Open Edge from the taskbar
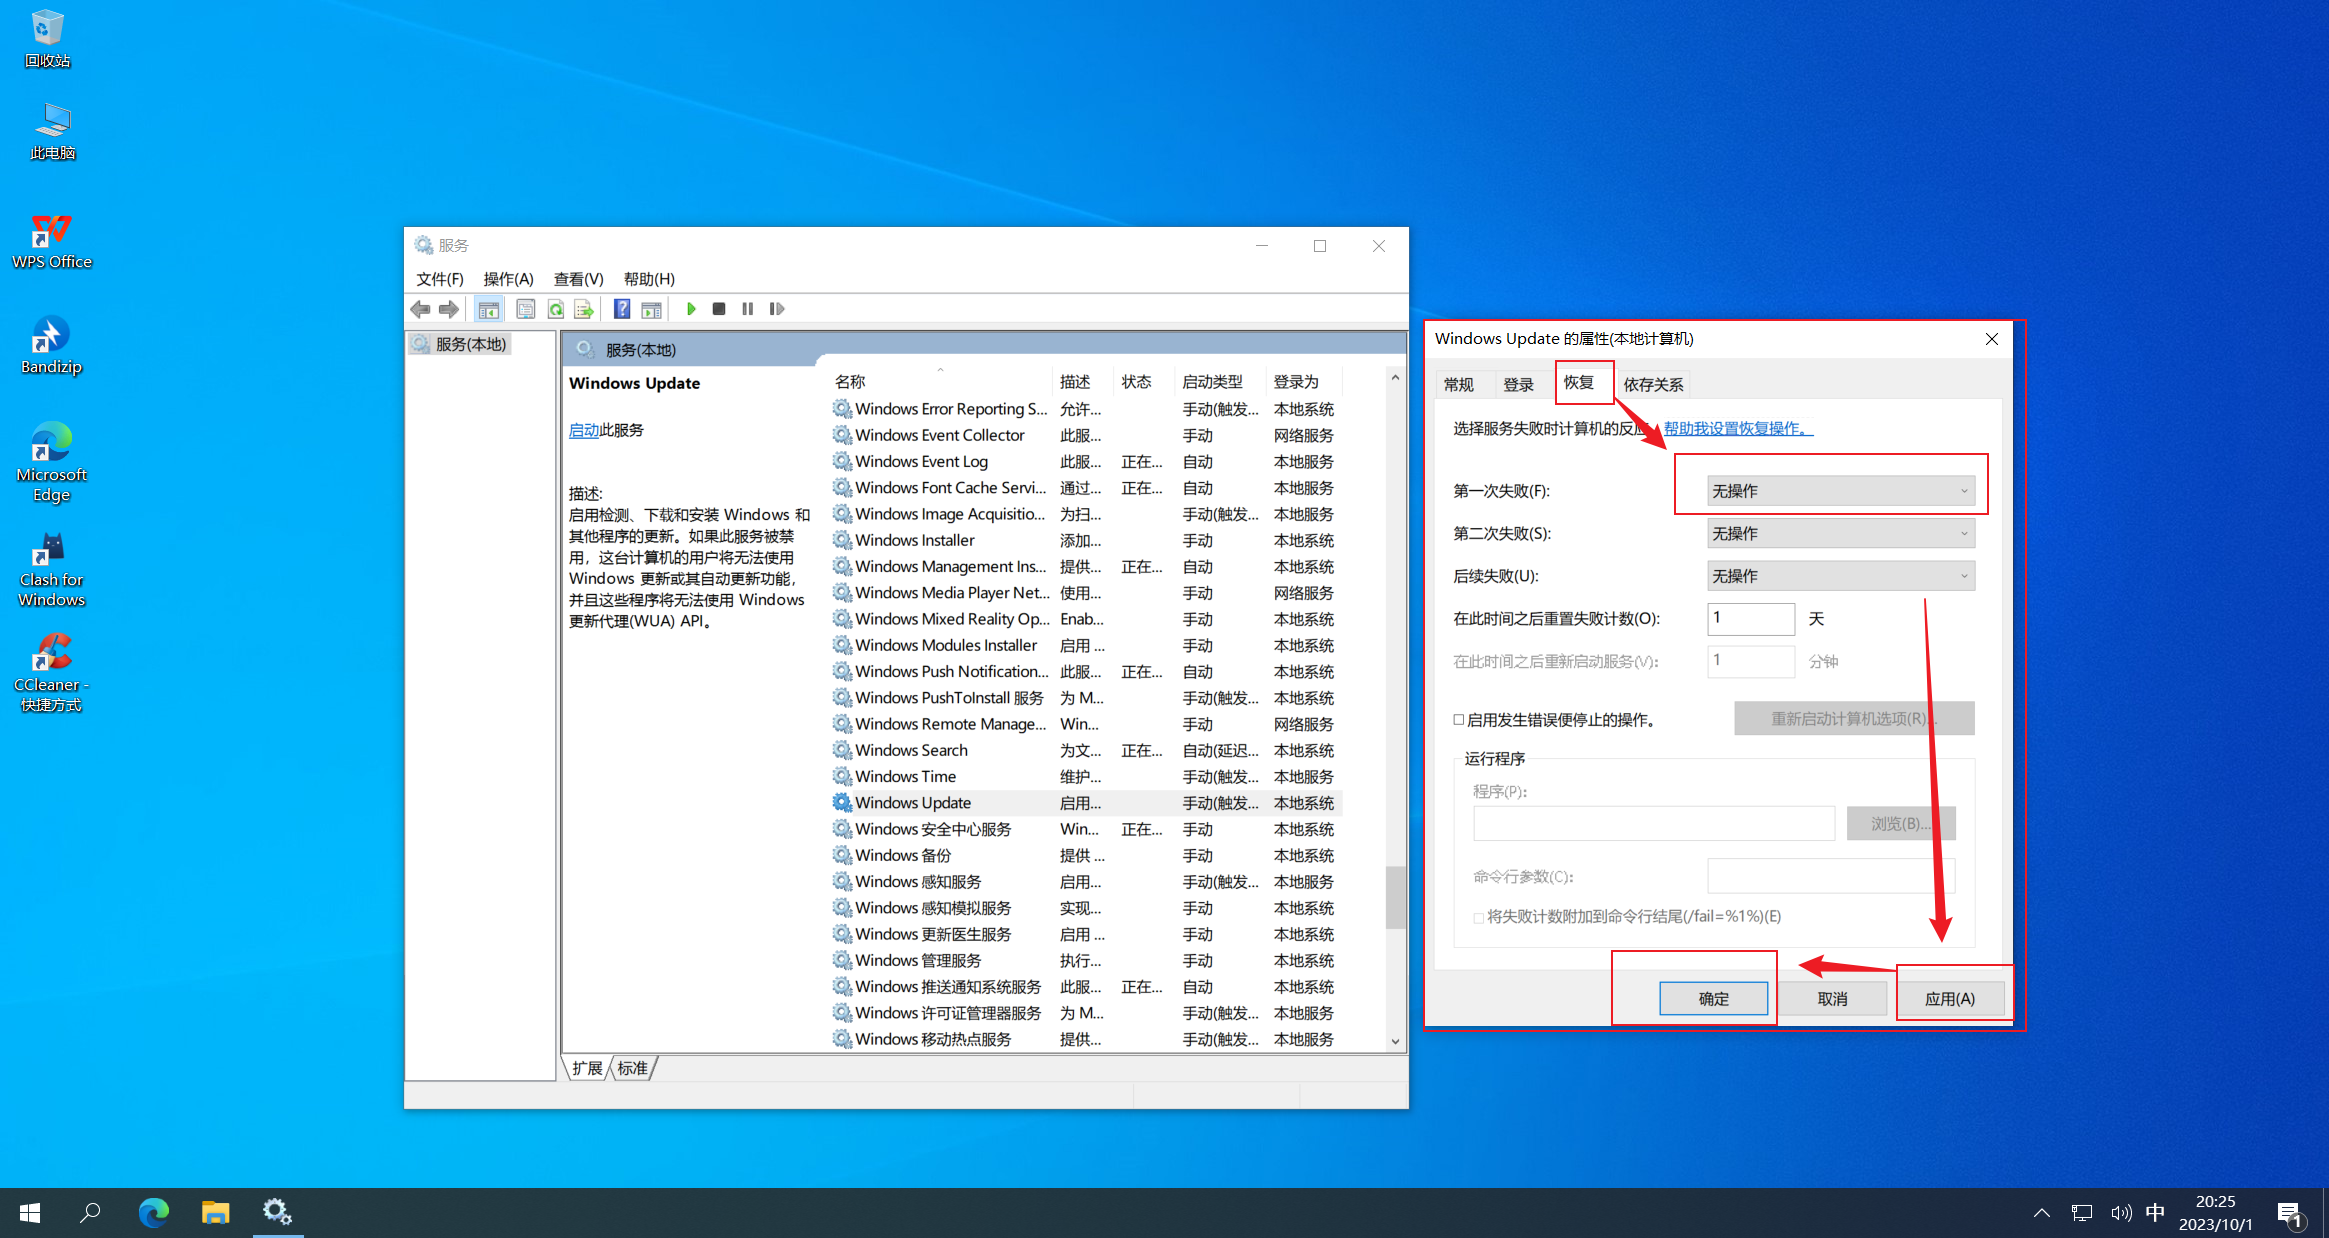The height and width of the screenshot is (1238, 2329). (x=153, y=1213)
